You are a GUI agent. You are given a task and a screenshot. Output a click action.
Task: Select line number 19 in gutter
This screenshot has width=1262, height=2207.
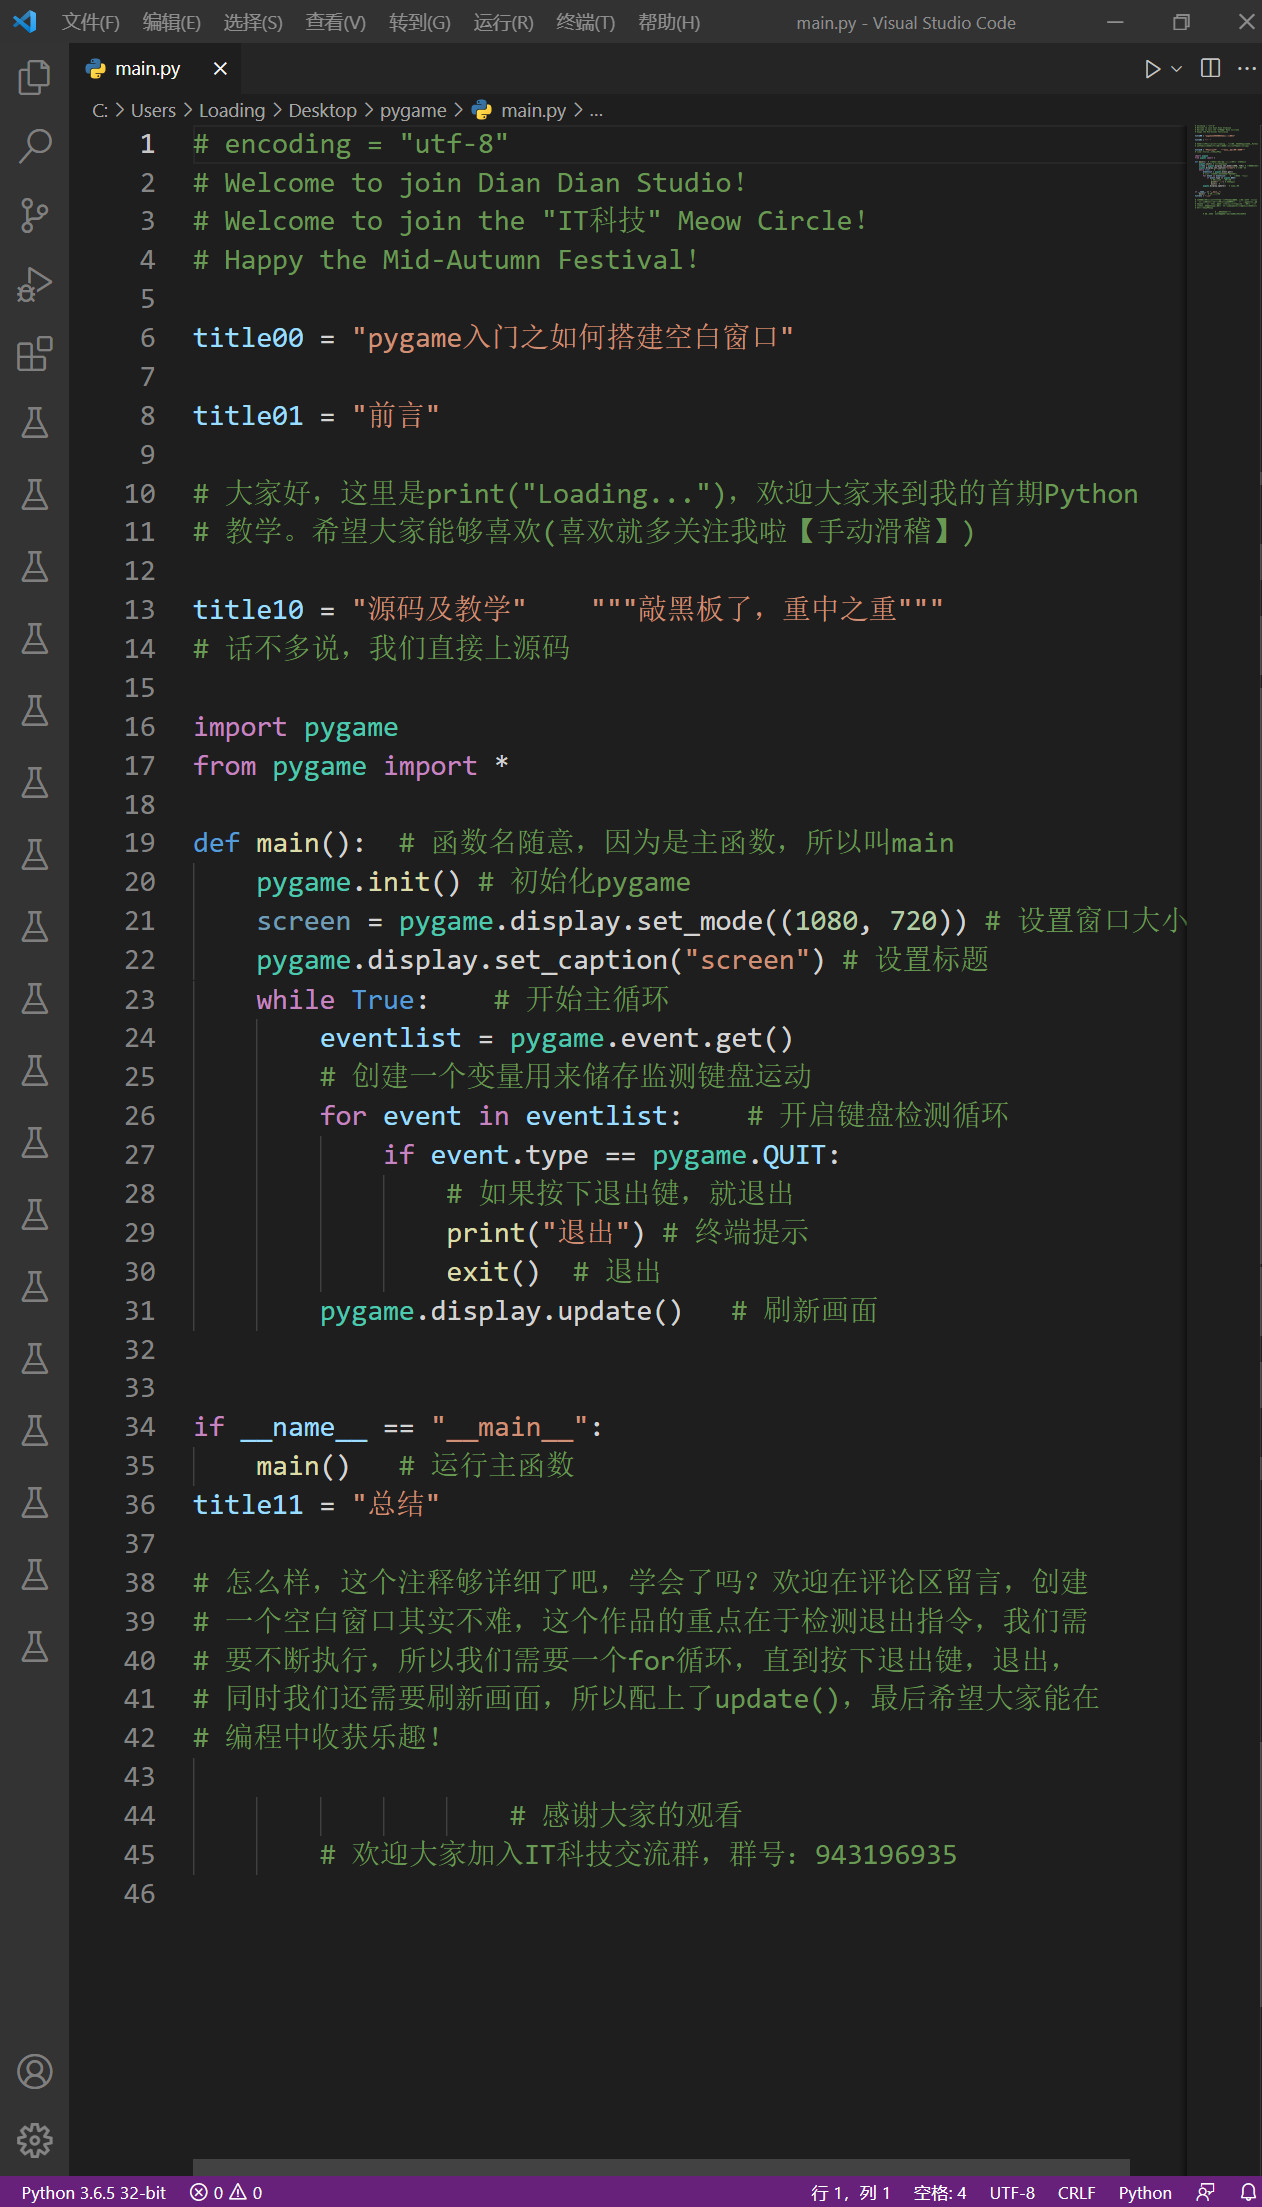pos(139,843)
